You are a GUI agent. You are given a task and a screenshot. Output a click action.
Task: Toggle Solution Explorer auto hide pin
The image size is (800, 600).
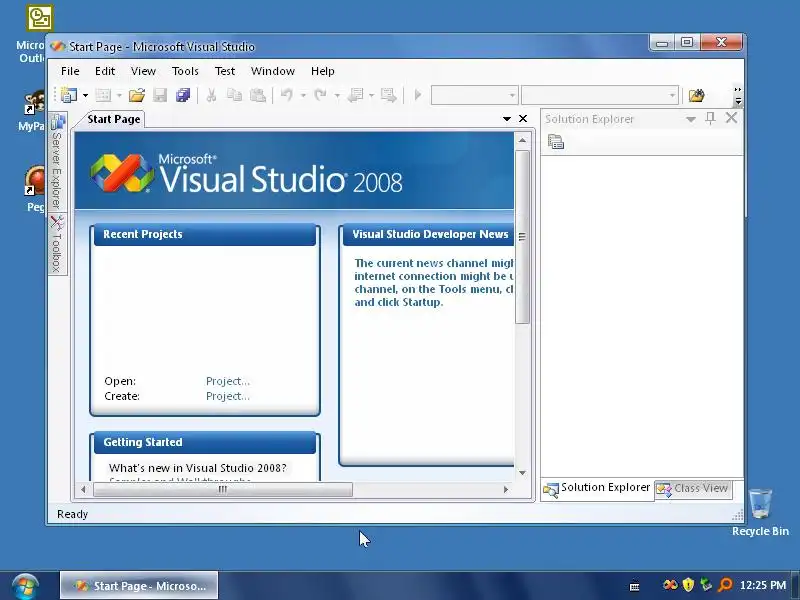(x=710, y=119)
